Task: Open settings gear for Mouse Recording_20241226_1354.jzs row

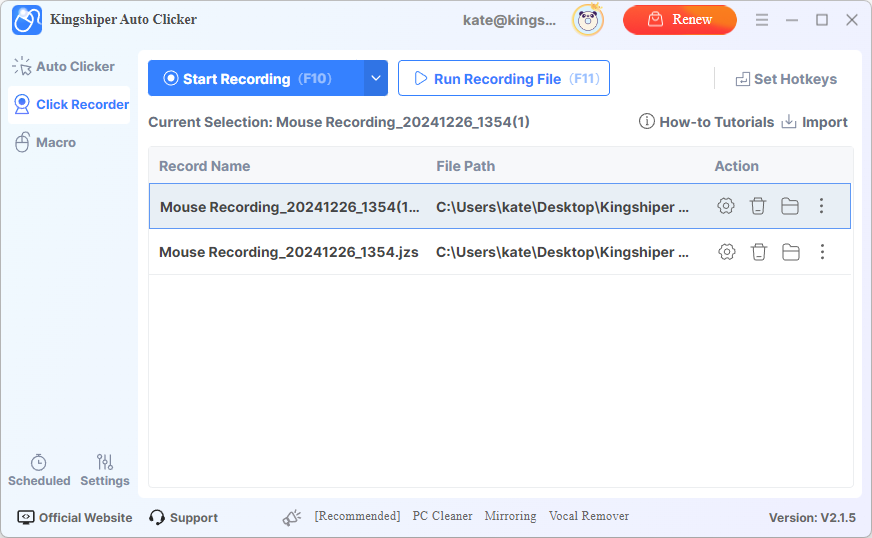Action: tap(726, 252)
